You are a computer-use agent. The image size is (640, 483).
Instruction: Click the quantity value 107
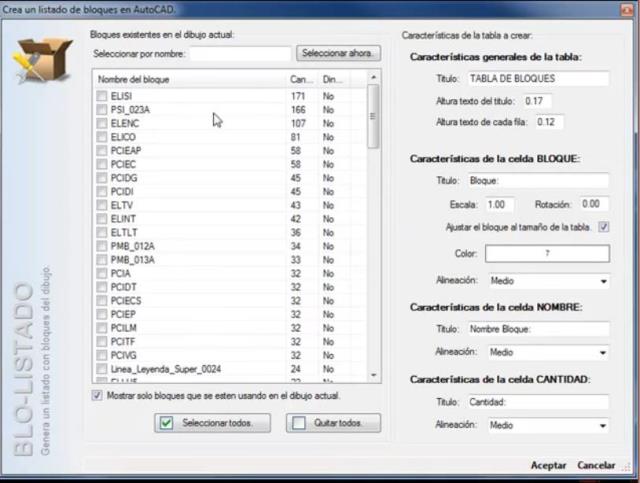298,123
